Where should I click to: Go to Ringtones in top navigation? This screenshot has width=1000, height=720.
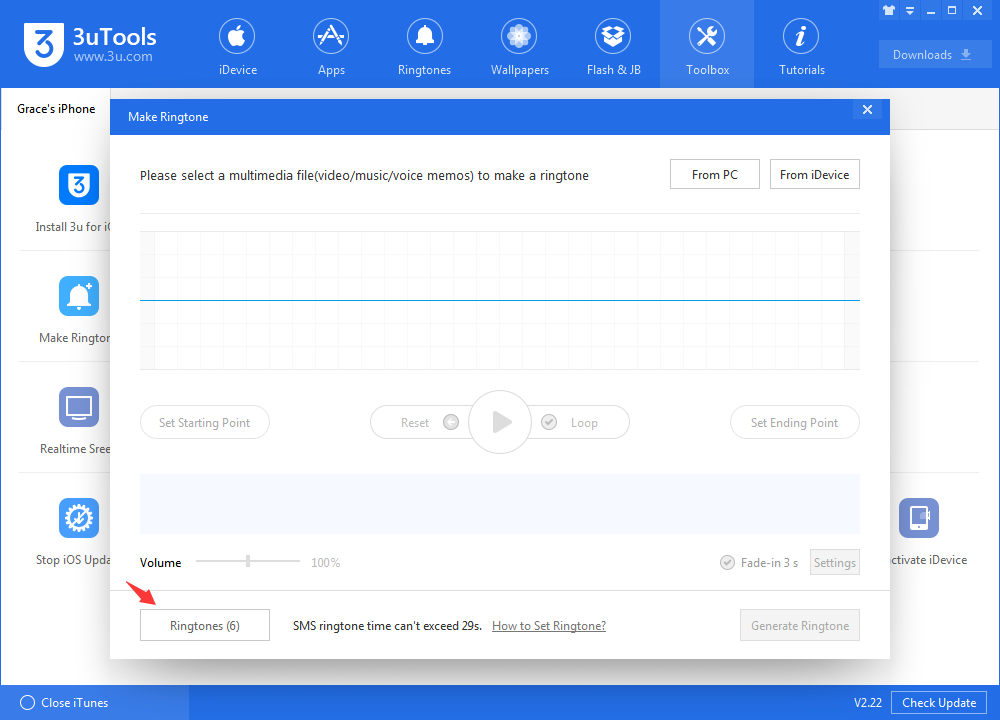424,48
